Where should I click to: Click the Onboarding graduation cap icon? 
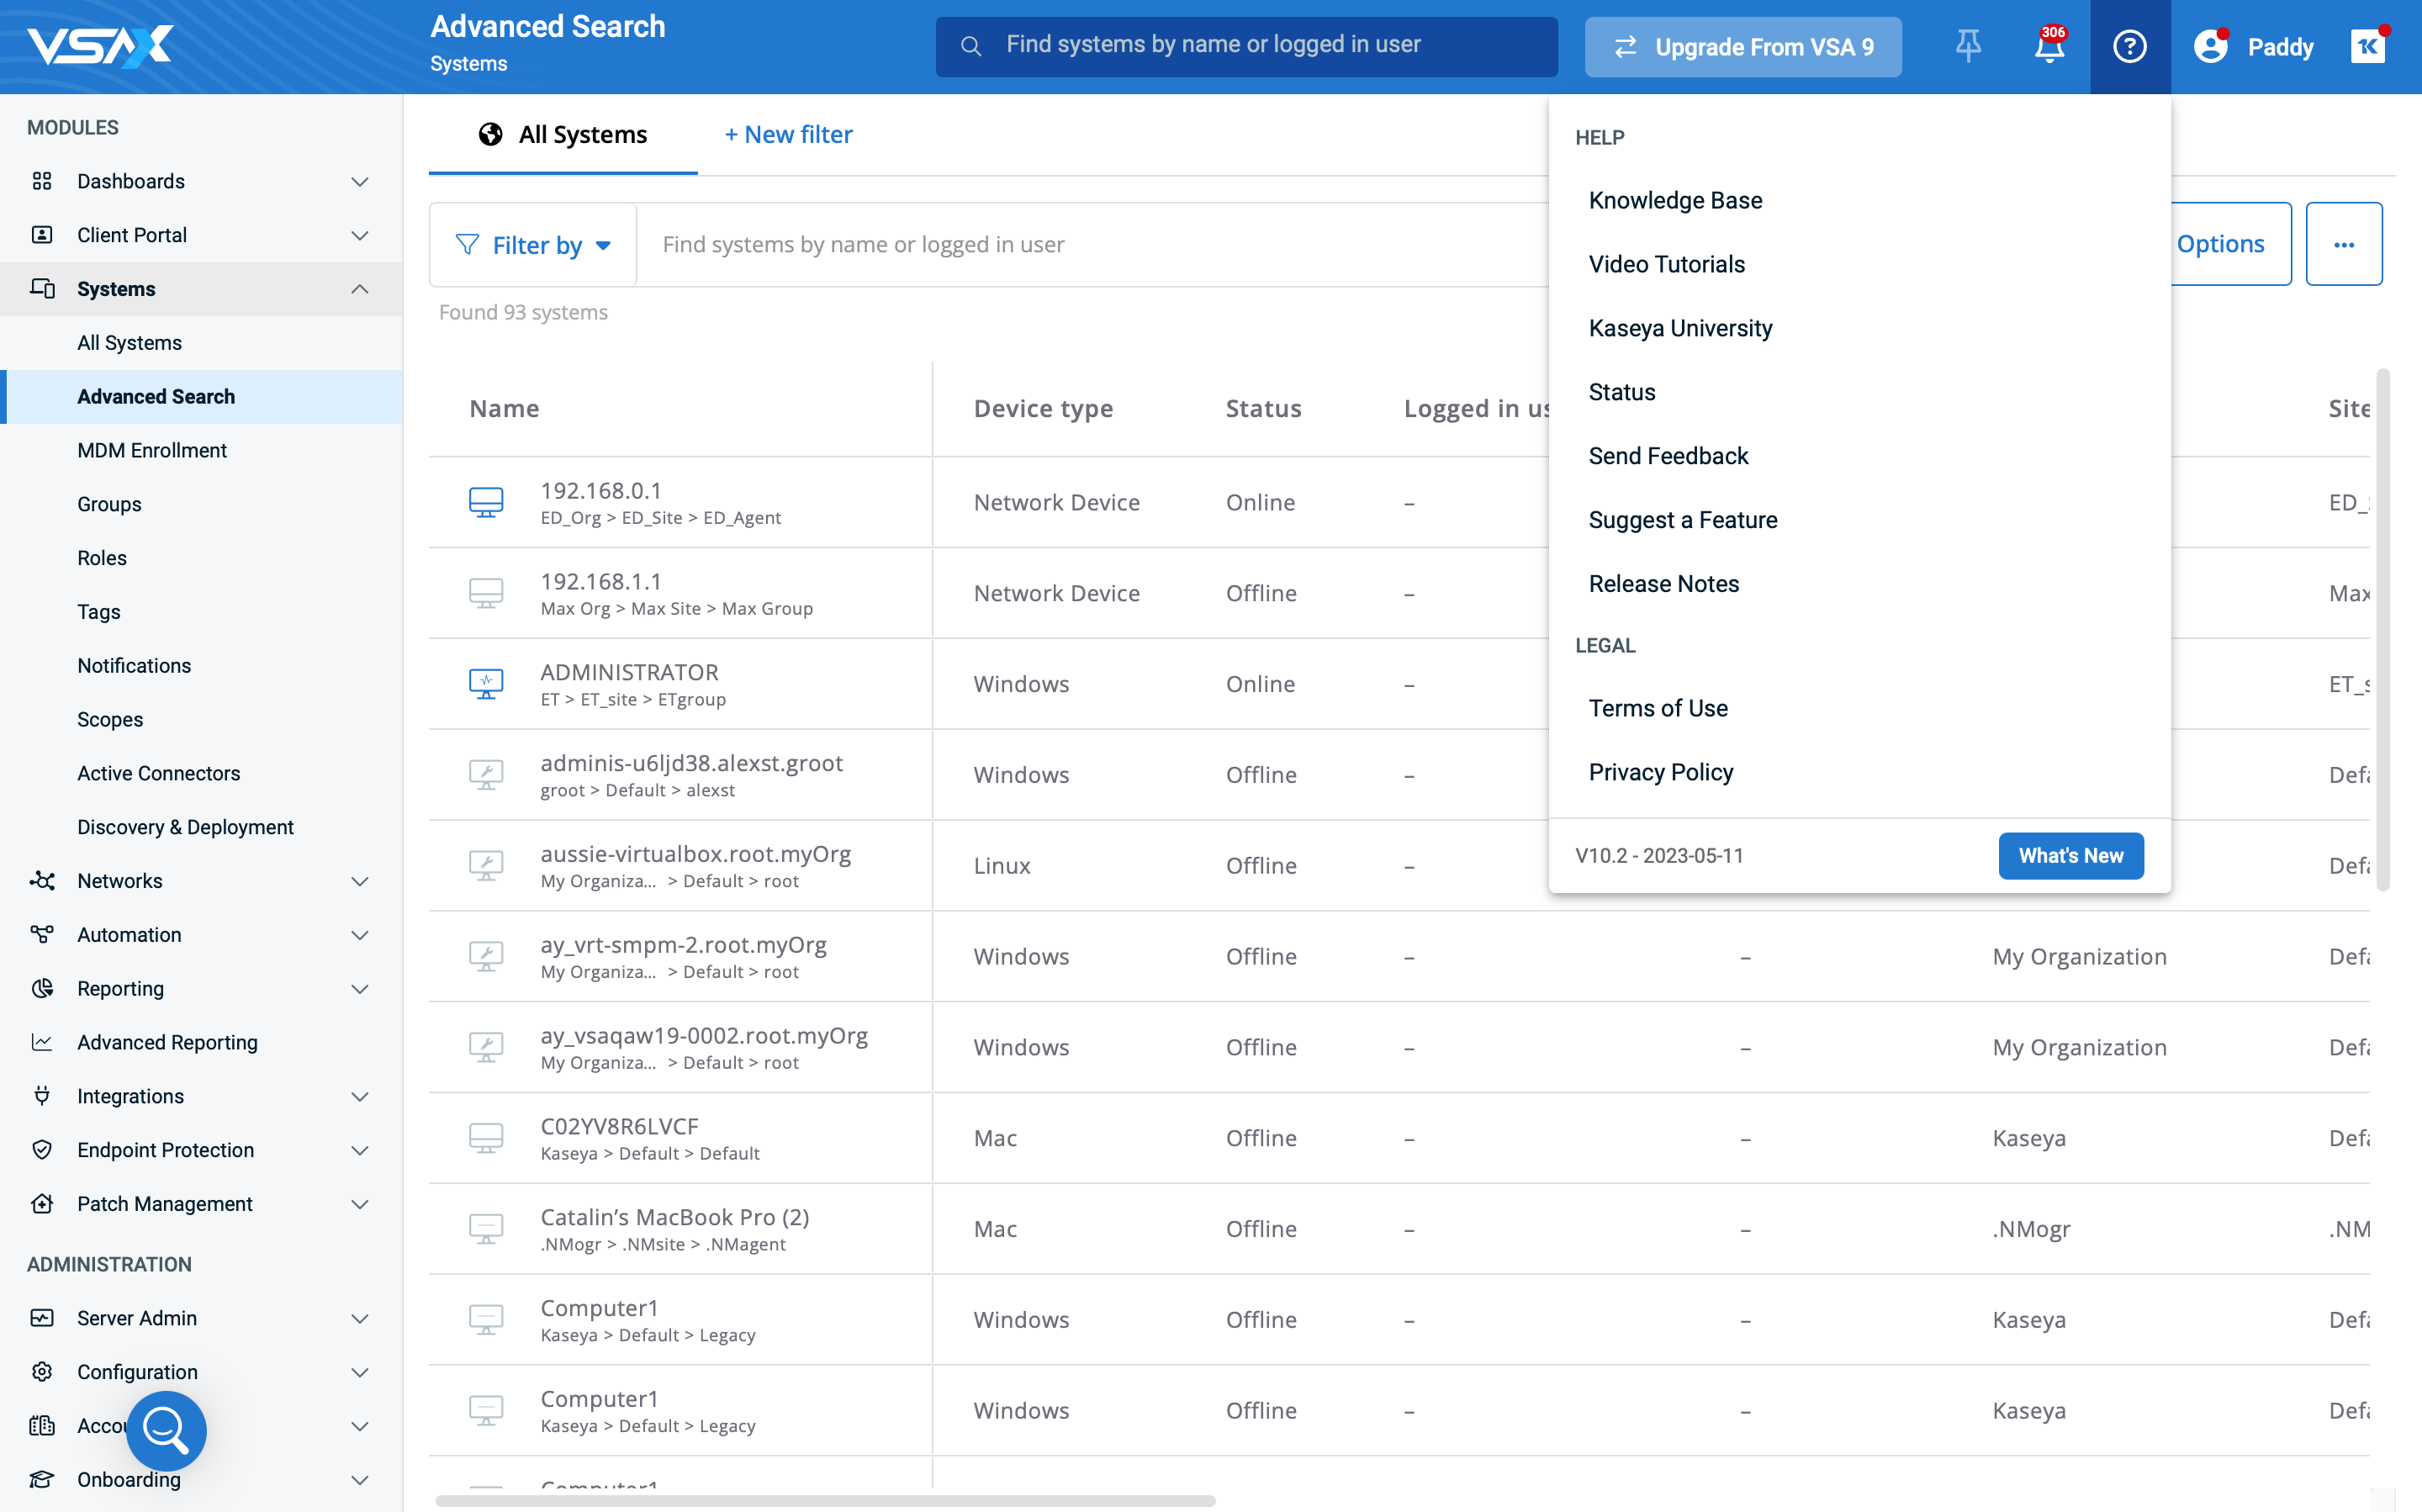[x=42, y=1480]
